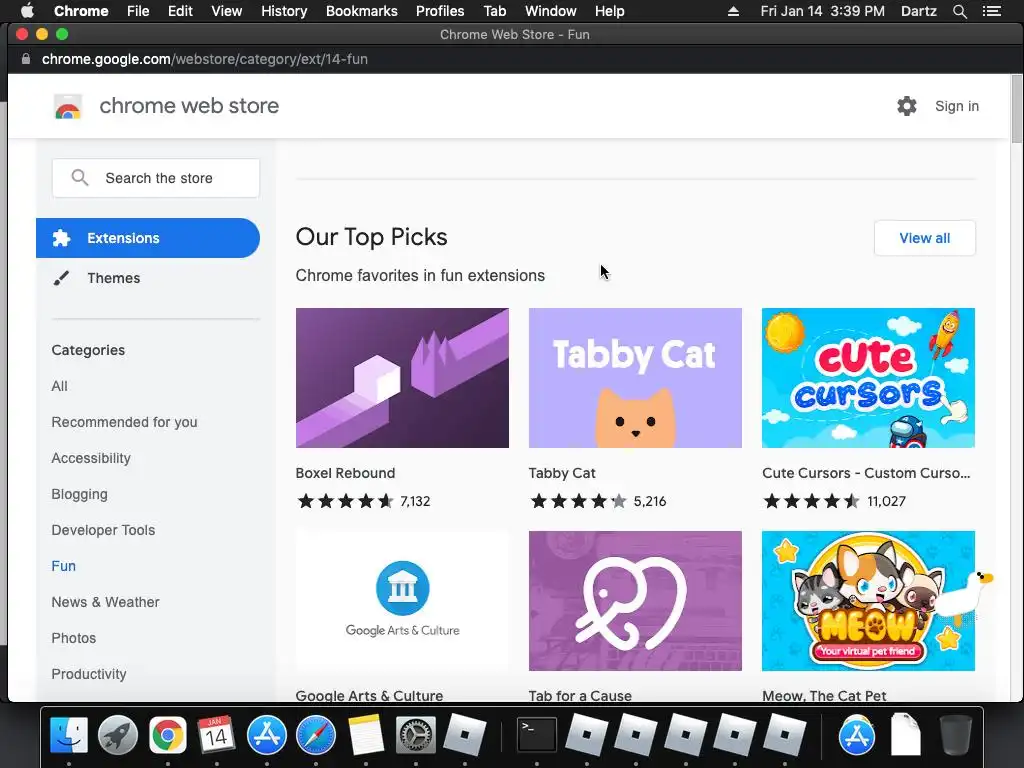
Task: Click the 7,132 rating count
Action: (415, 501)
